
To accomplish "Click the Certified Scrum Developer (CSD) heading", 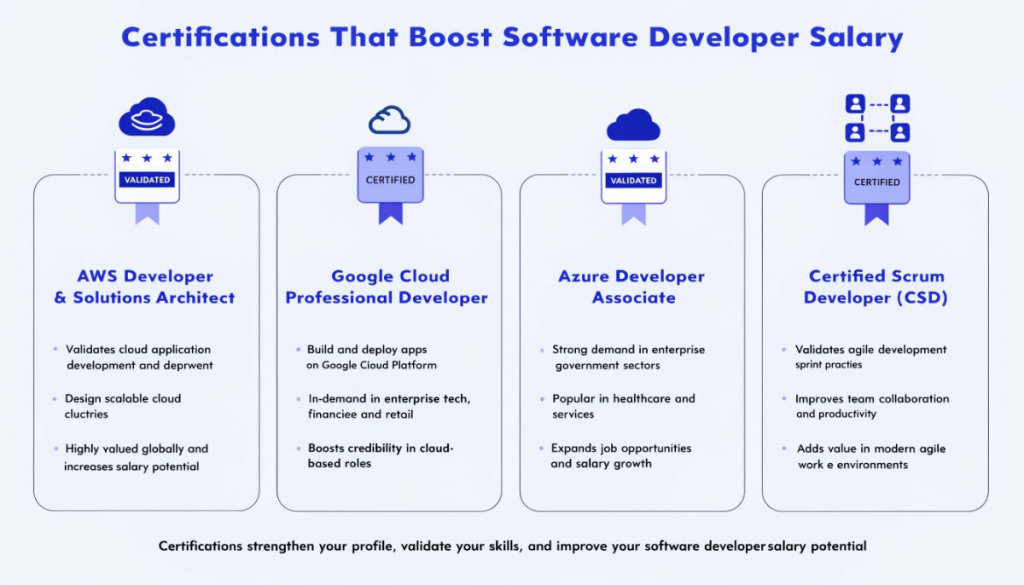I will tap(876, 287).
